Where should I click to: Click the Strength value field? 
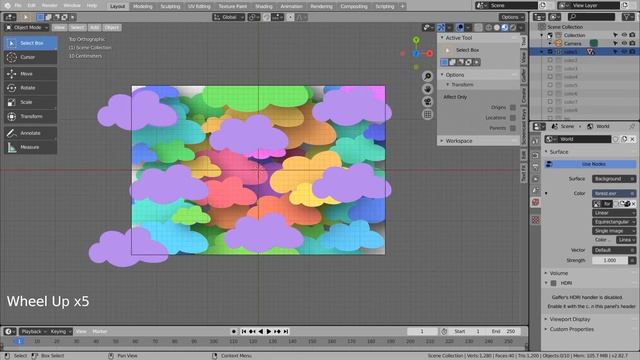click(610, 260)
